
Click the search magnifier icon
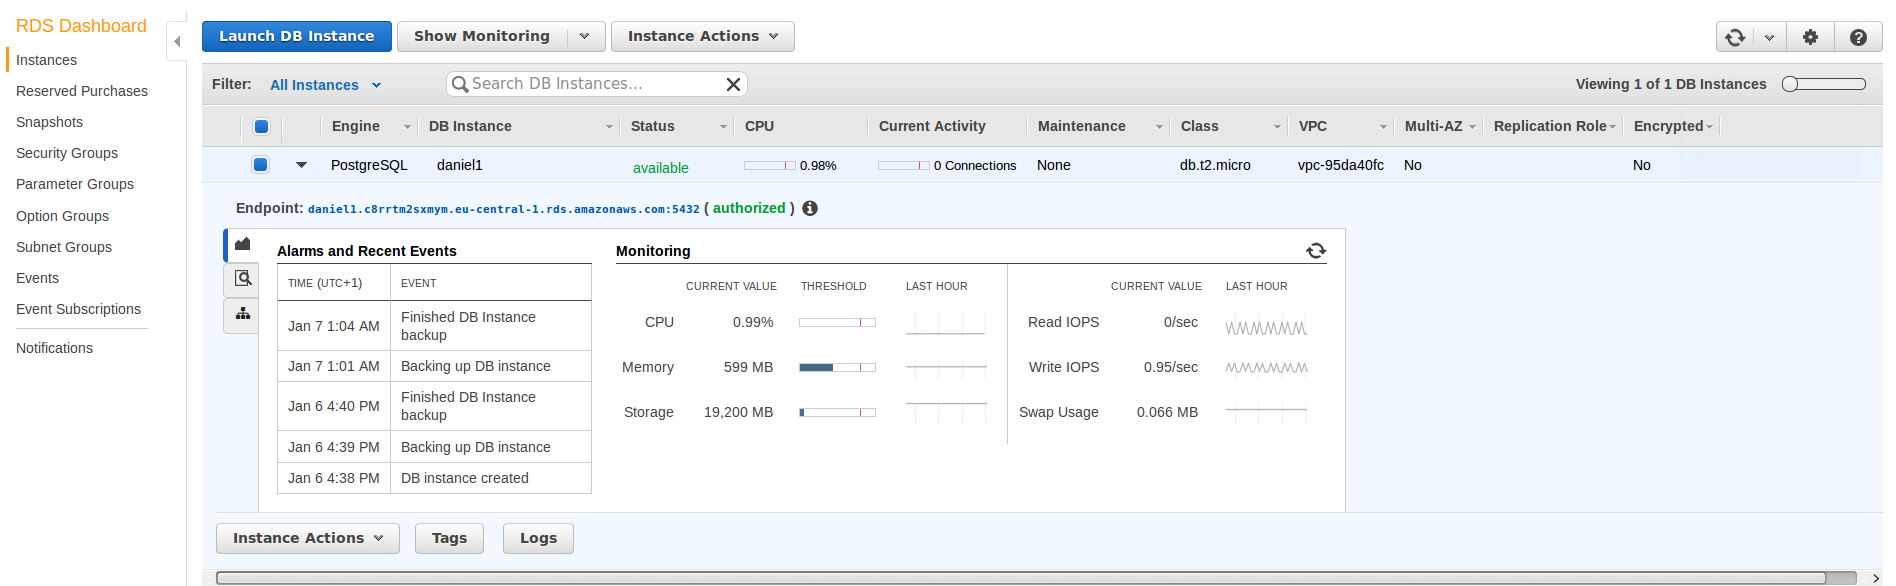click(460, 84)
